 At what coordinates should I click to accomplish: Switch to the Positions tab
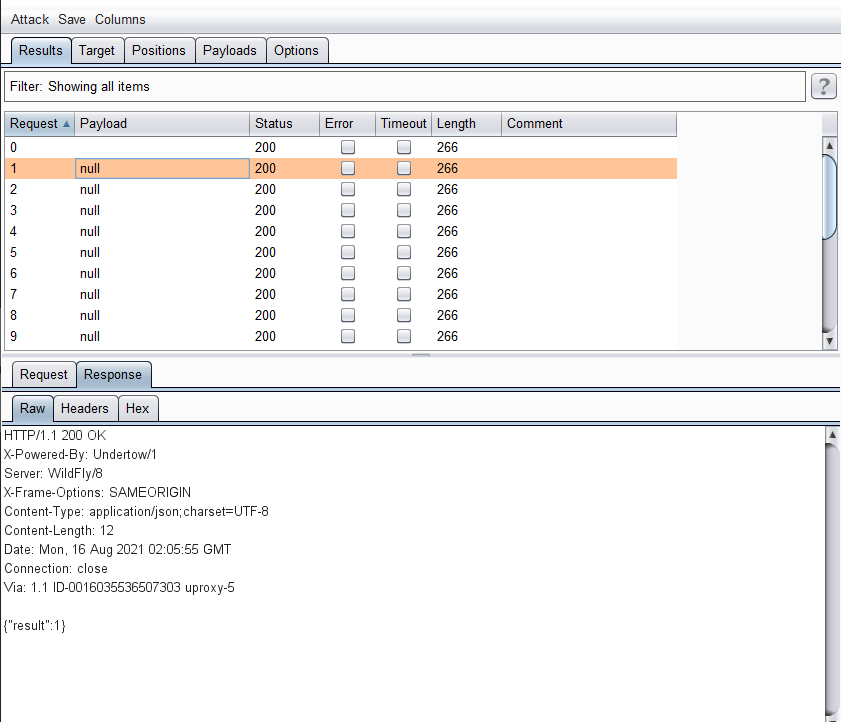click(159, 50)
